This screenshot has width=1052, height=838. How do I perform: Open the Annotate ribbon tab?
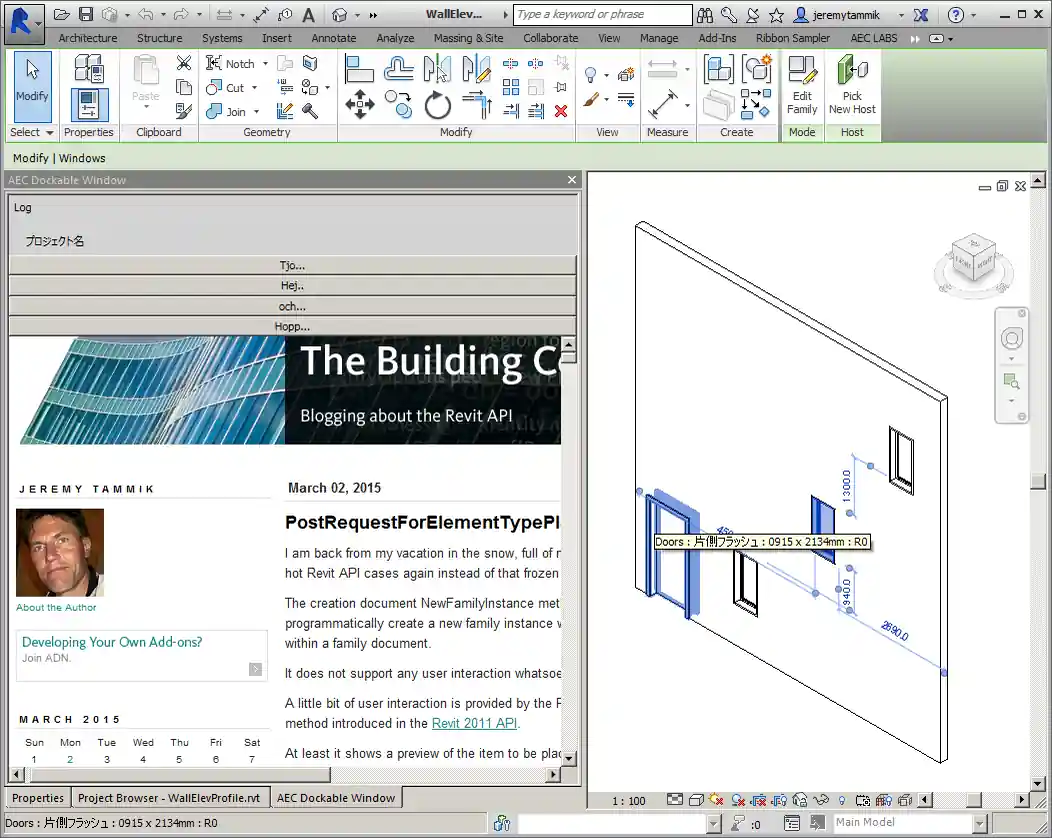(333, 38)
